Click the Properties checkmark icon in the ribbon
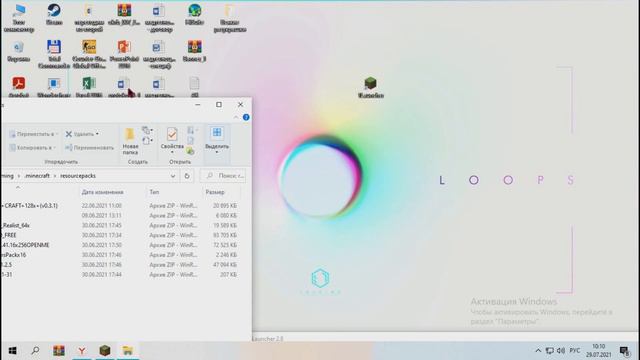640x360 pixels. (x=172, y=134)
